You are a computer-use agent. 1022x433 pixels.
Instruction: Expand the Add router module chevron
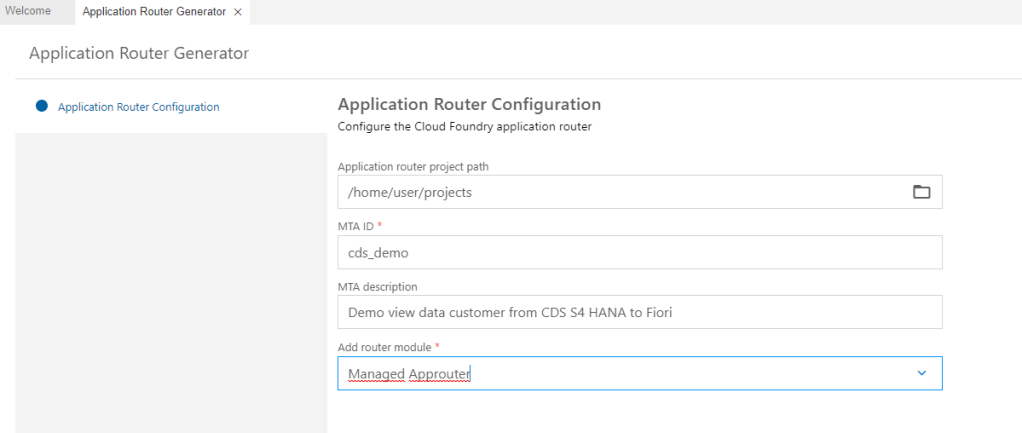(921, 374)
